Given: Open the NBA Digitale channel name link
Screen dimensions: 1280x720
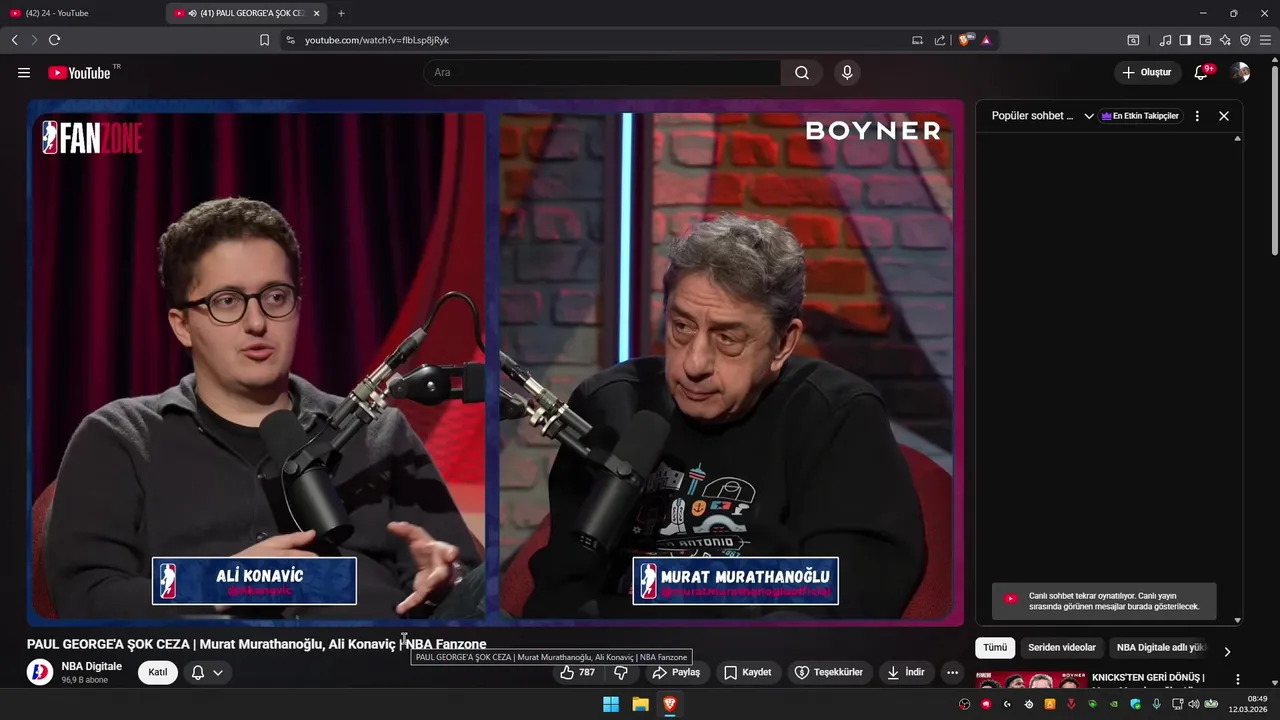Looking at the screenshot, I should point(92,666).
